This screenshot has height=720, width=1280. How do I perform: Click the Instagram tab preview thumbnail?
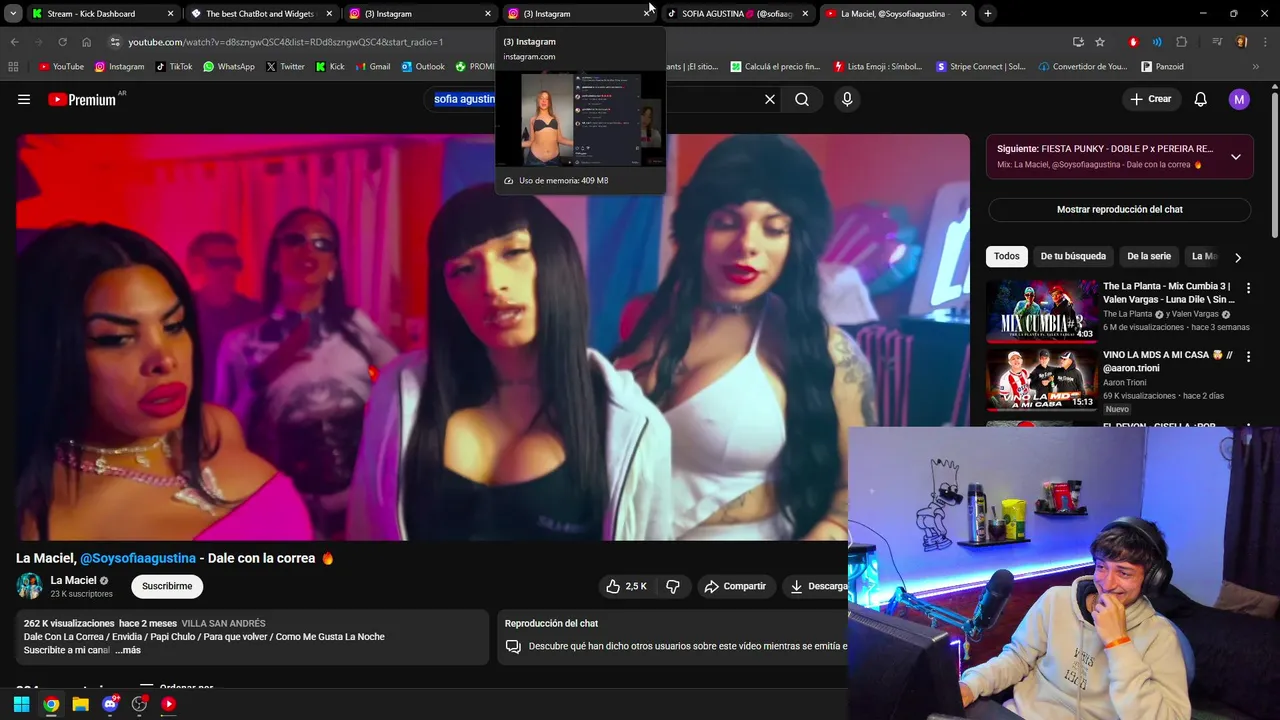pos(580,118)
